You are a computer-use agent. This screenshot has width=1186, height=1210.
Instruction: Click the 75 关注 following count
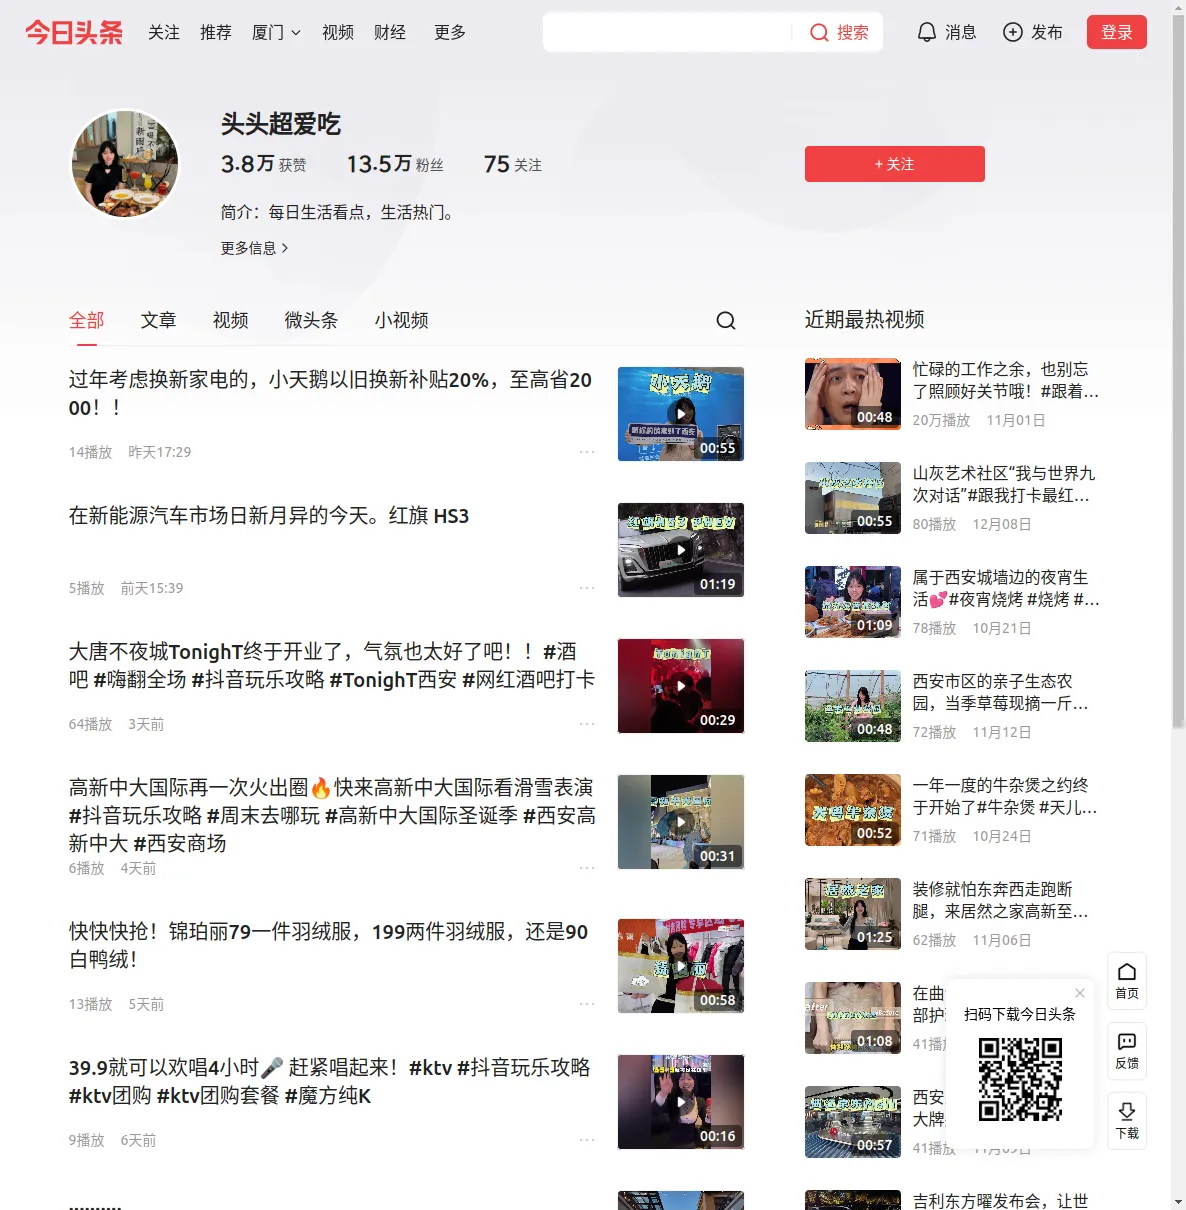(x=513, y=164)
